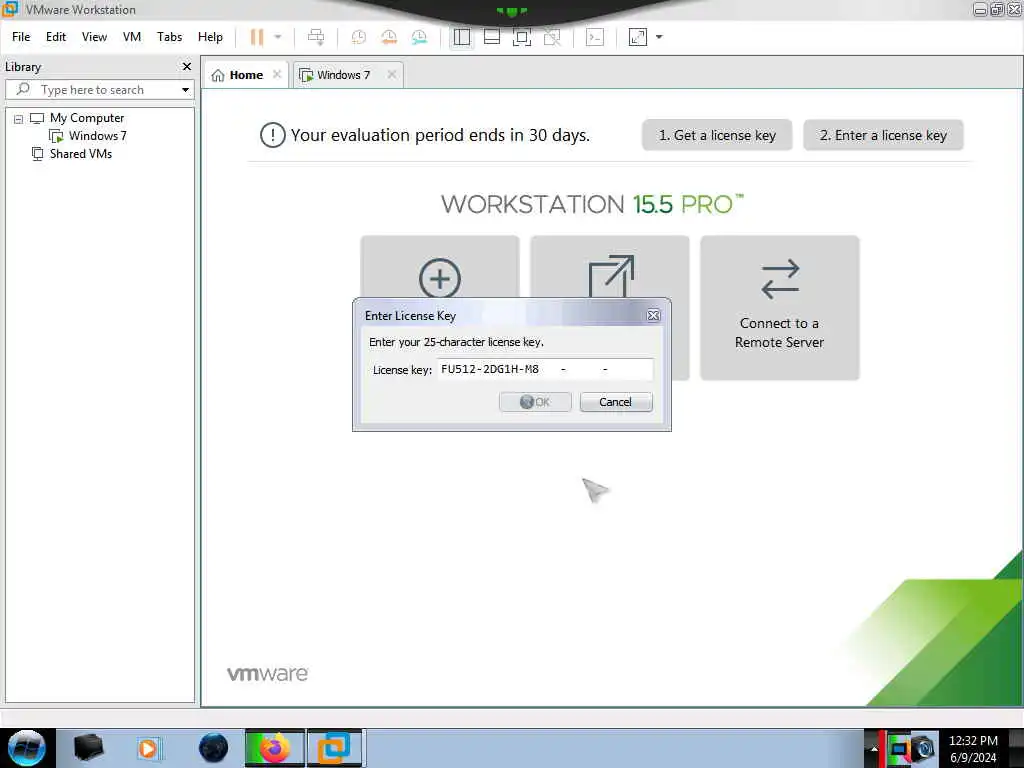1024x768 pixels.
Task: Open Windows Media Player from the taskbar
Action: [148, 748]
